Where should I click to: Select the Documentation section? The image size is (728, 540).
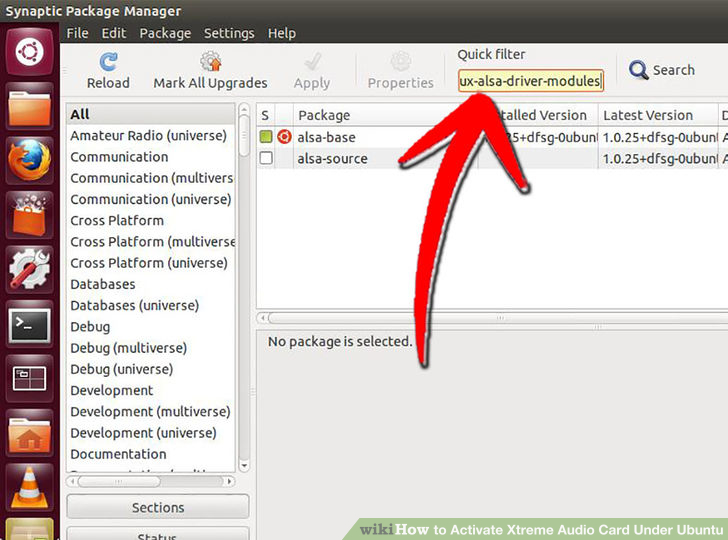pos(151,454)
